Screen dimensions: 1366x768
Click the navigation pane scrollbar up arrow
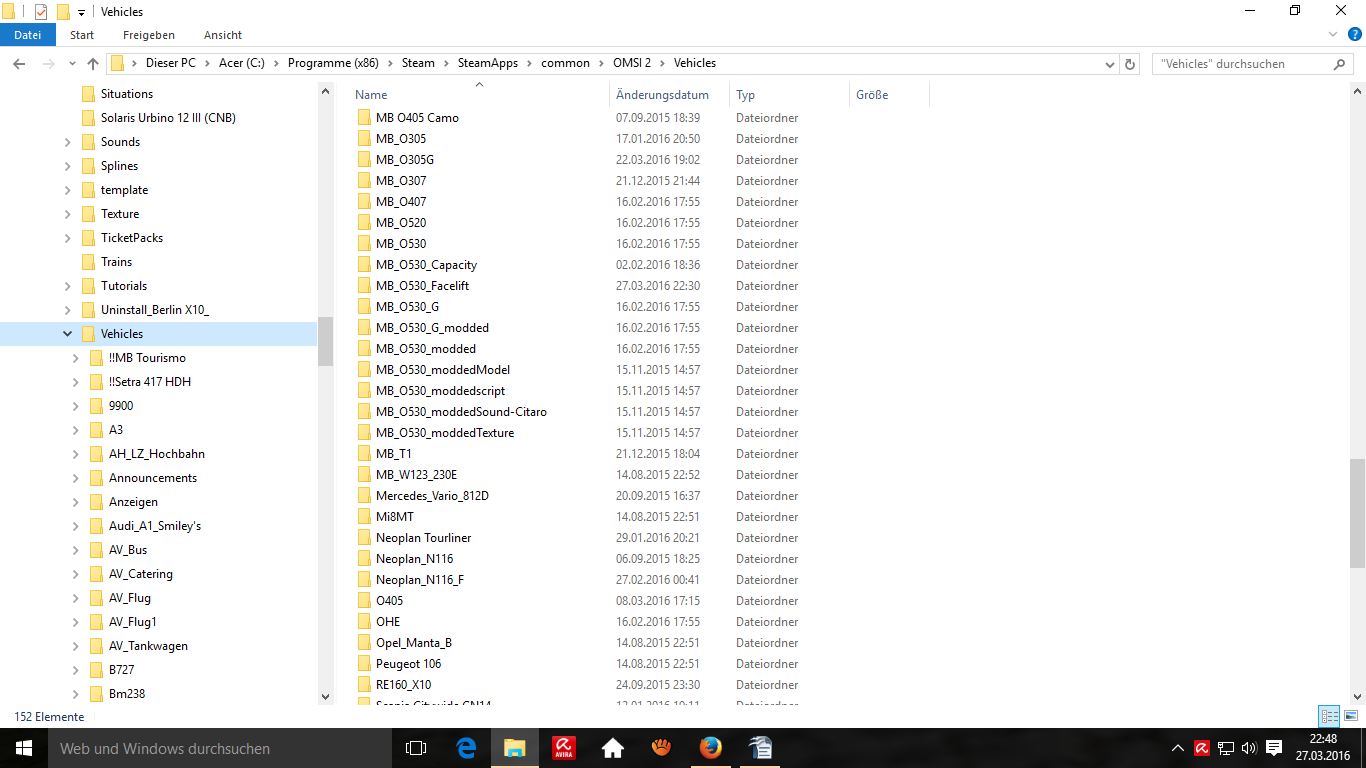(x=325, y=91)
